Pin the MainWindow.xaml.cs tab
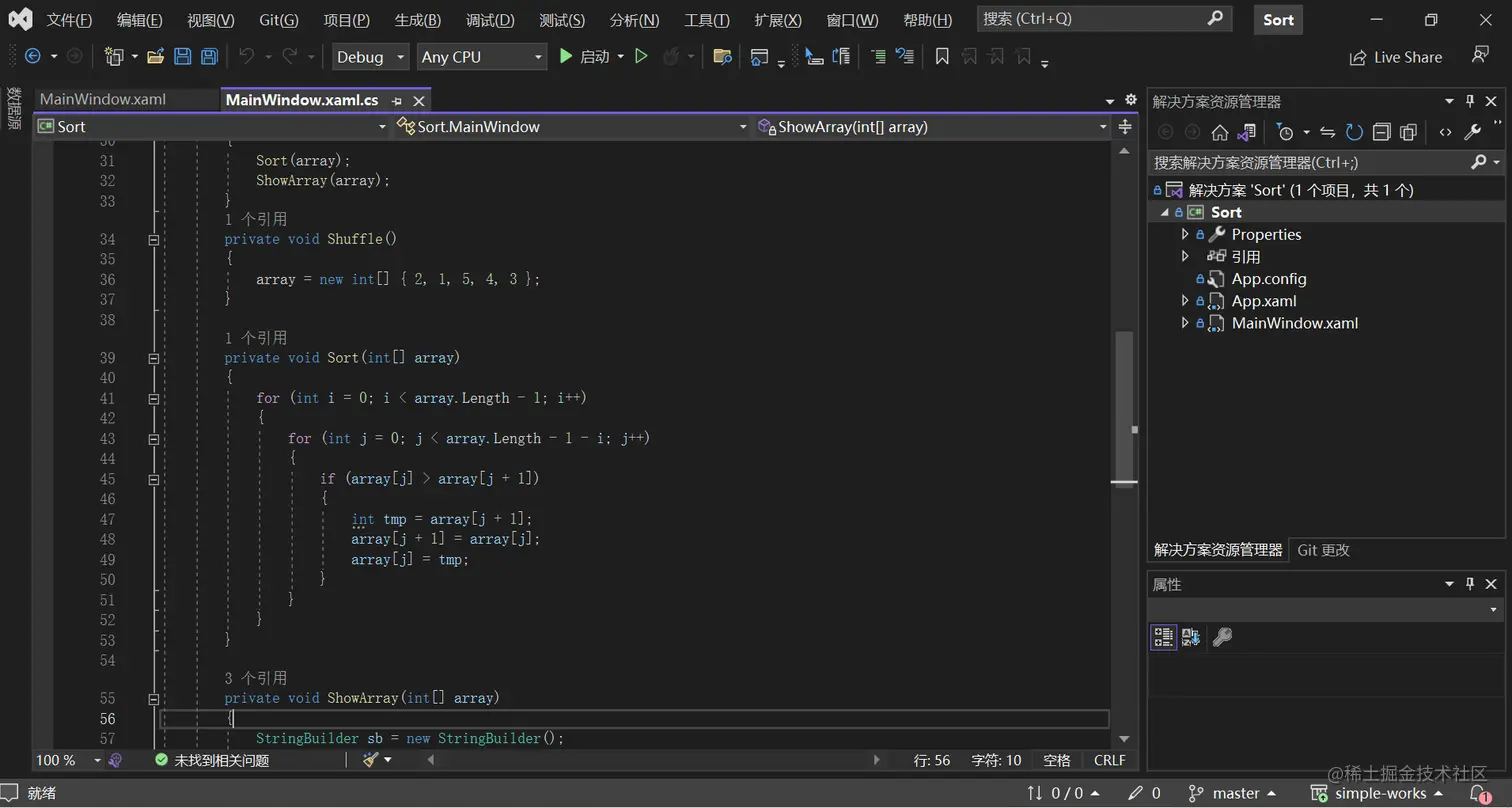Viewport: 1512px width, 808px height. click(397, 101)
